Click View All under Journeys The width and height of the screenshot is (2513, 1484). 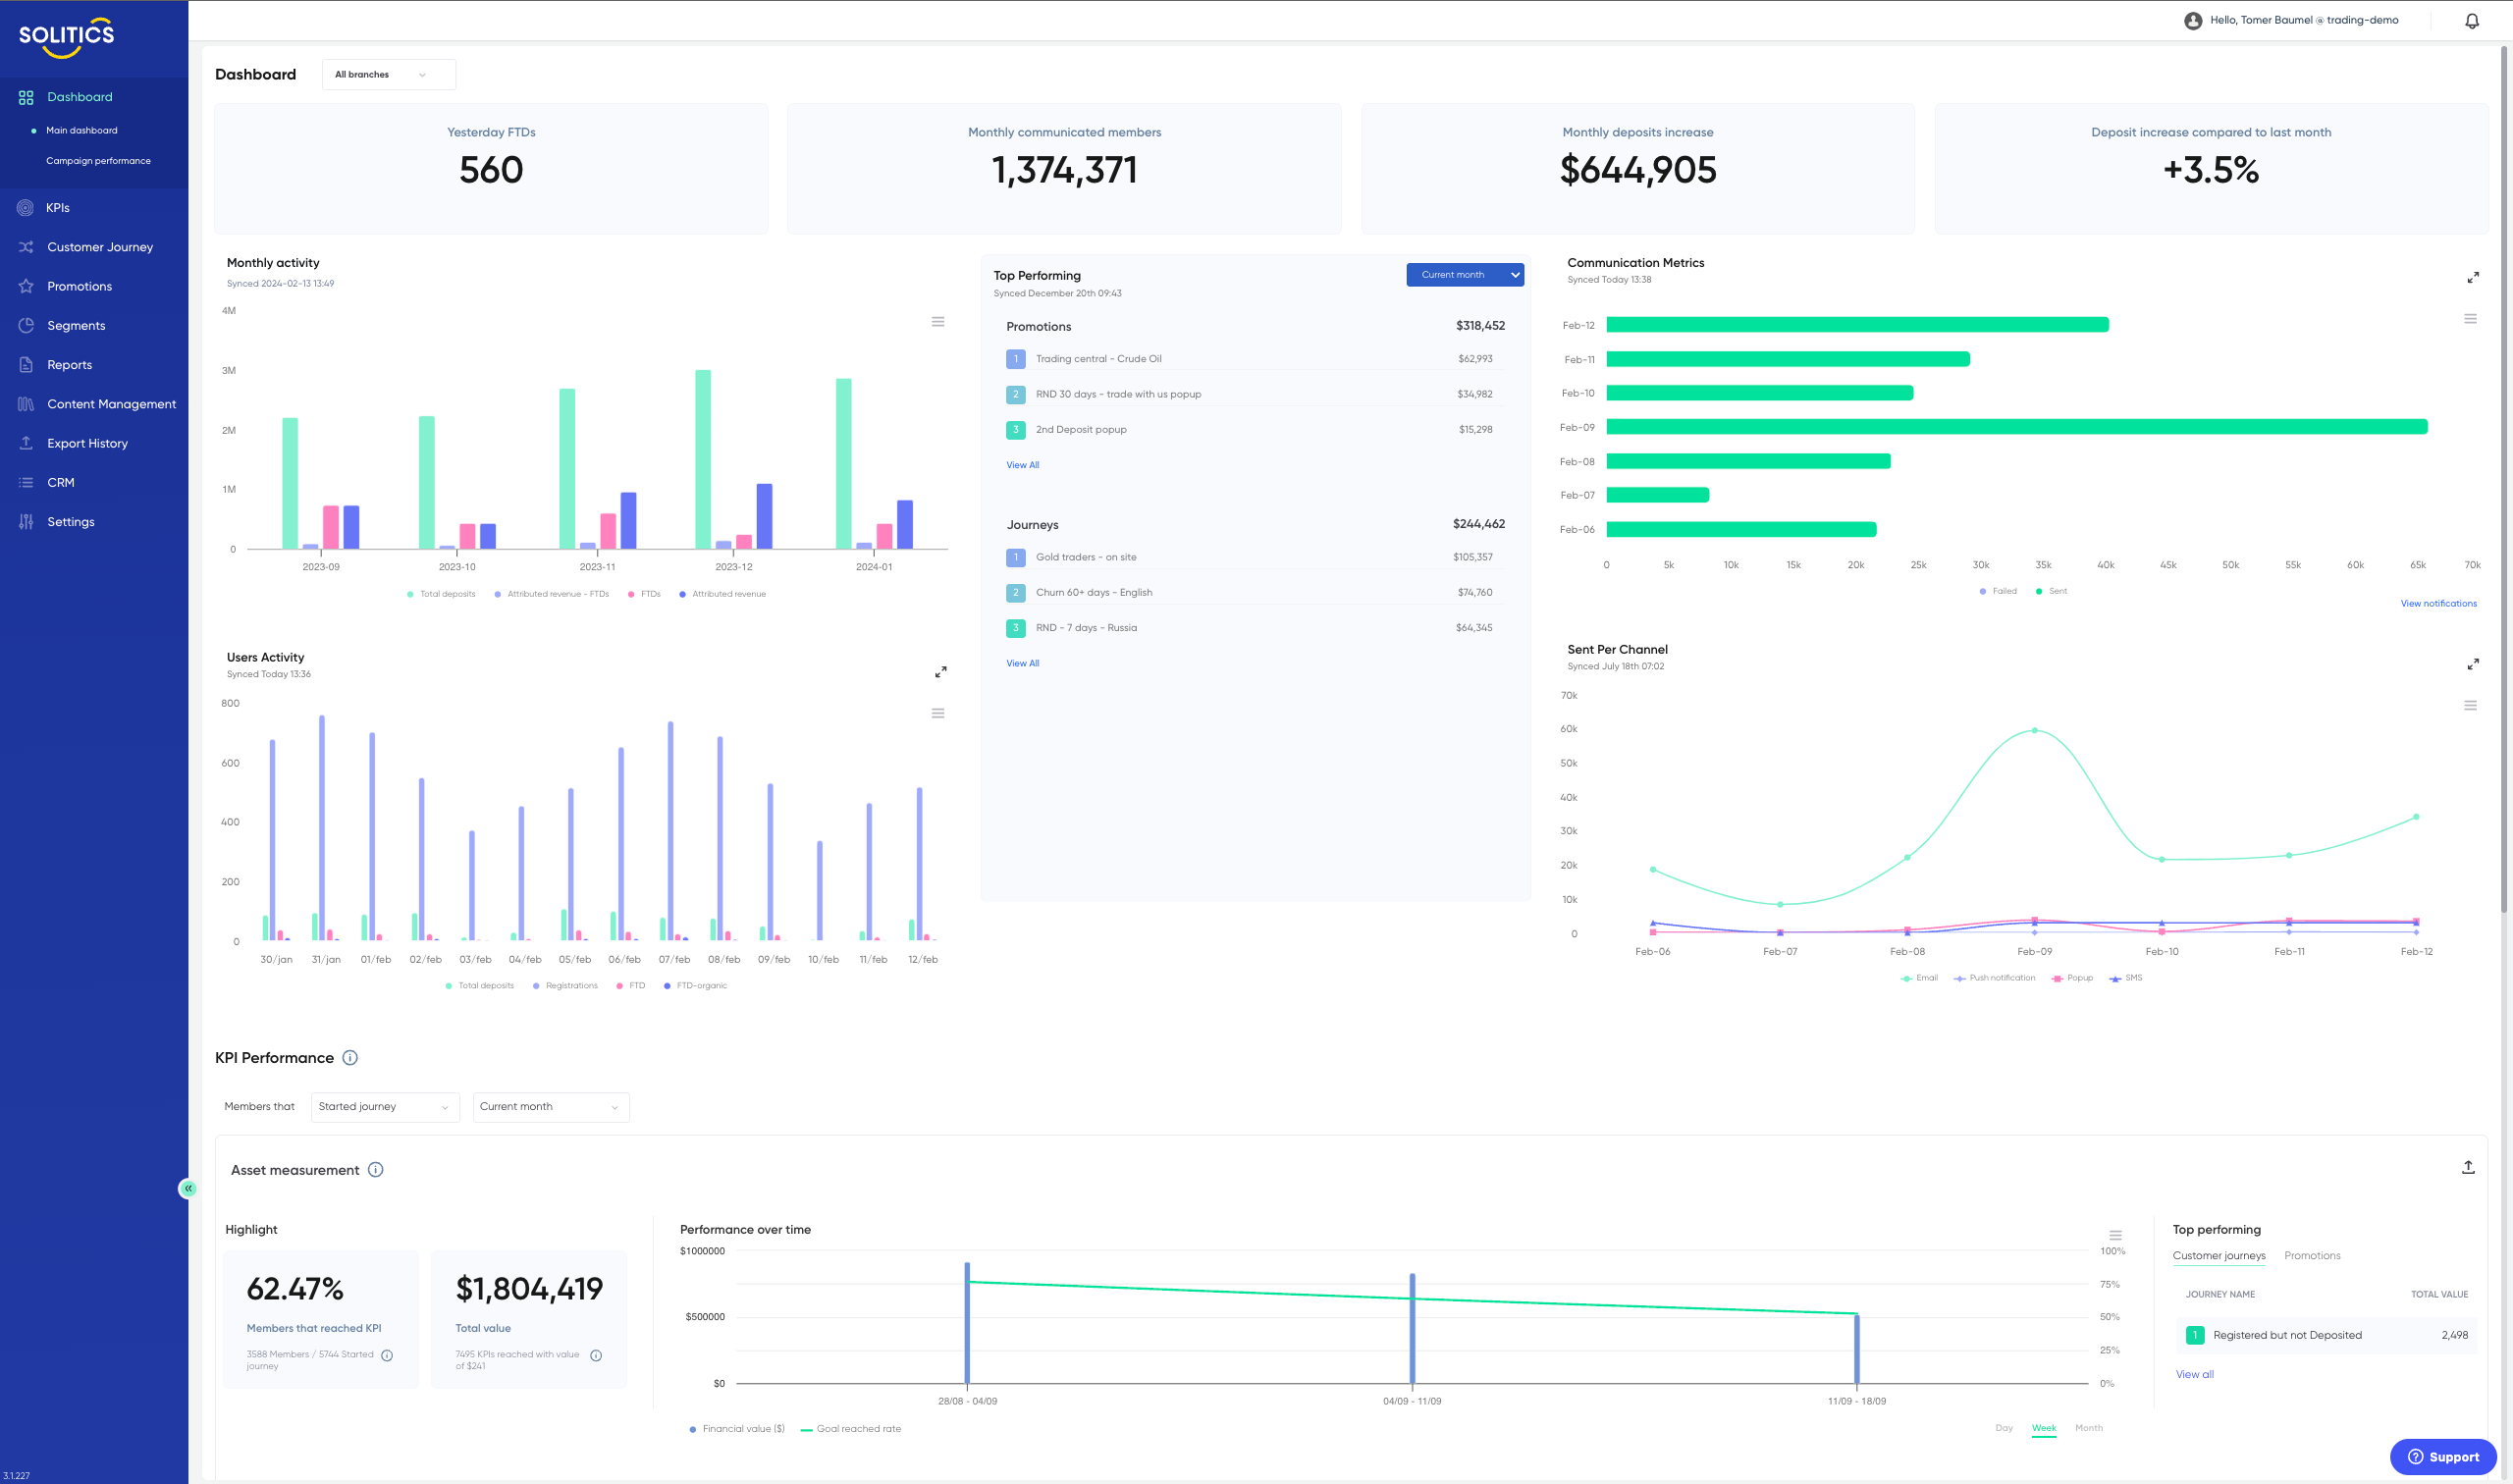[x=1022, y=662]
